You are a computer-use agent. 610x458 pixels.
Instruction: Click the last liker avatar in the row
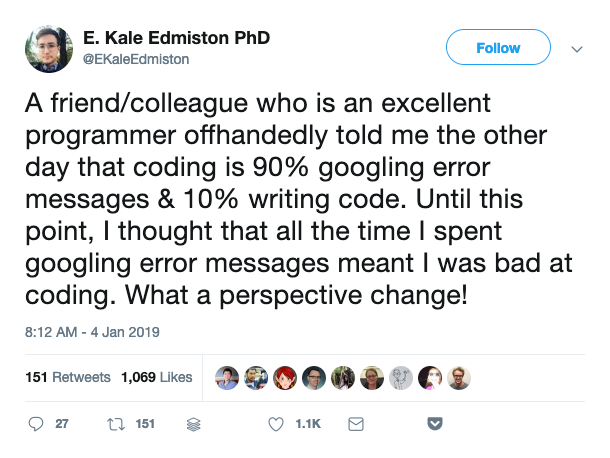pyautogui.click(x=459, y=377)
